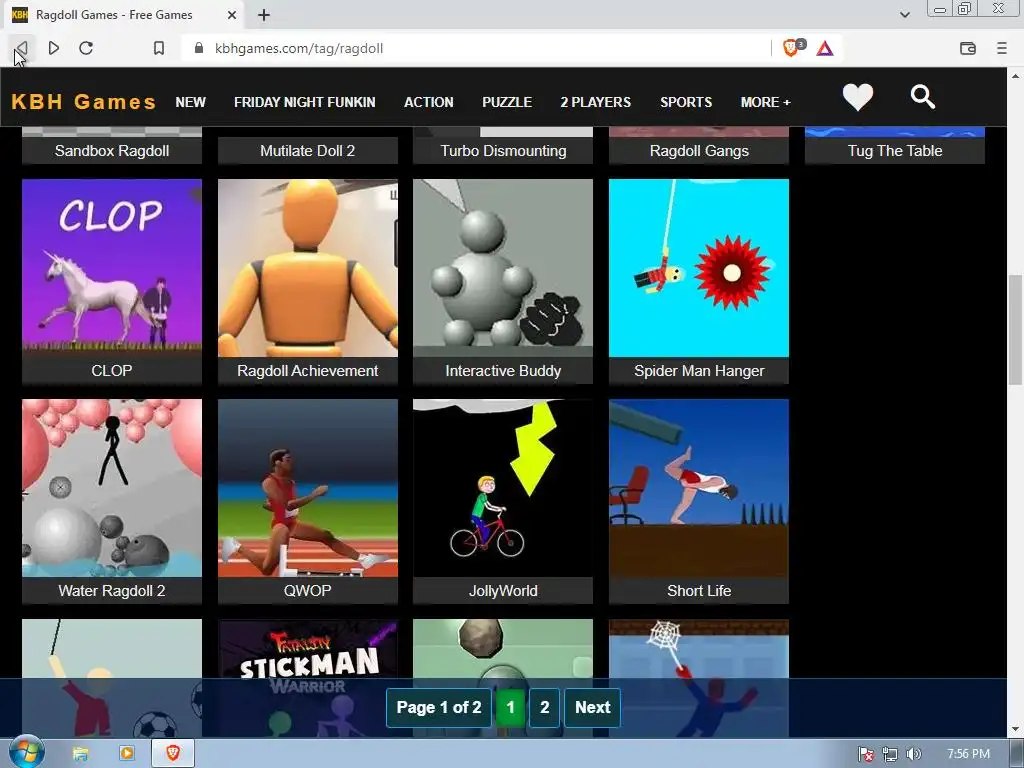Open favorites with the white heart icon
Screen dimensions: 1024x768
(x=857, y=97)
